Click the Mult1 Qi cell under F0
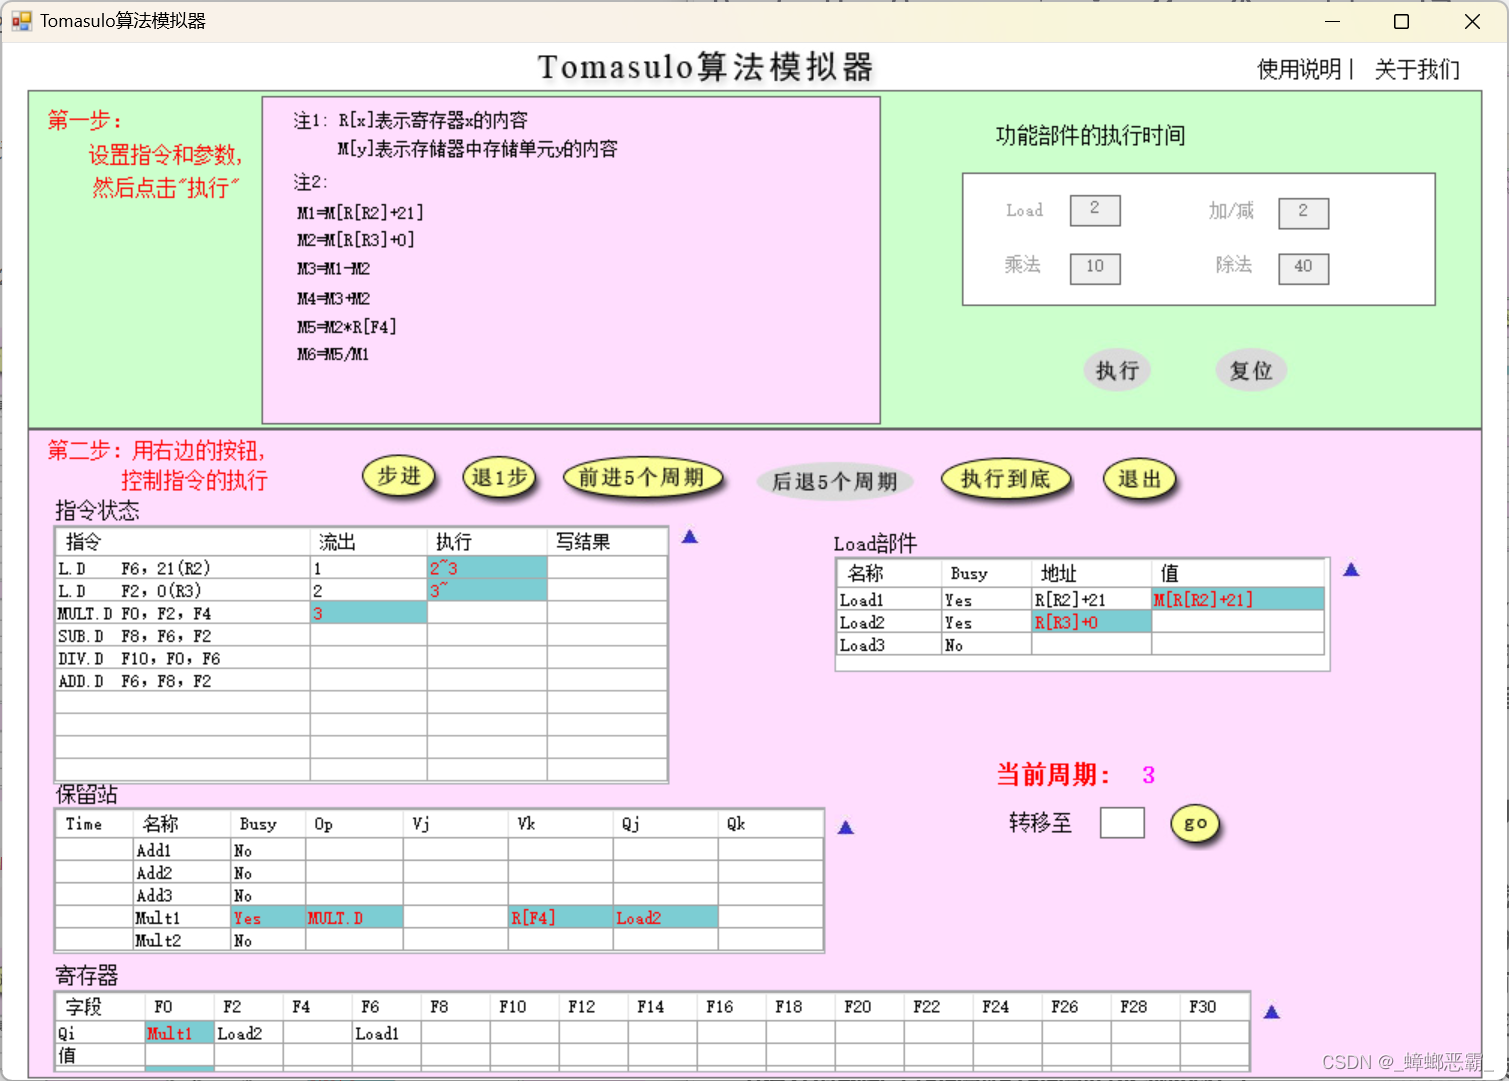Image resolution: width=1509 pixels, height=1081 pixels. [179, 1033]
